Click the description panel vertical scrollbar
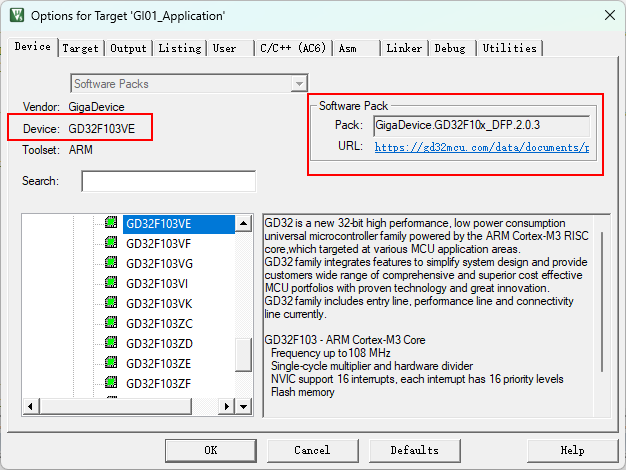The image size is (626, 470). pos(602,302)
